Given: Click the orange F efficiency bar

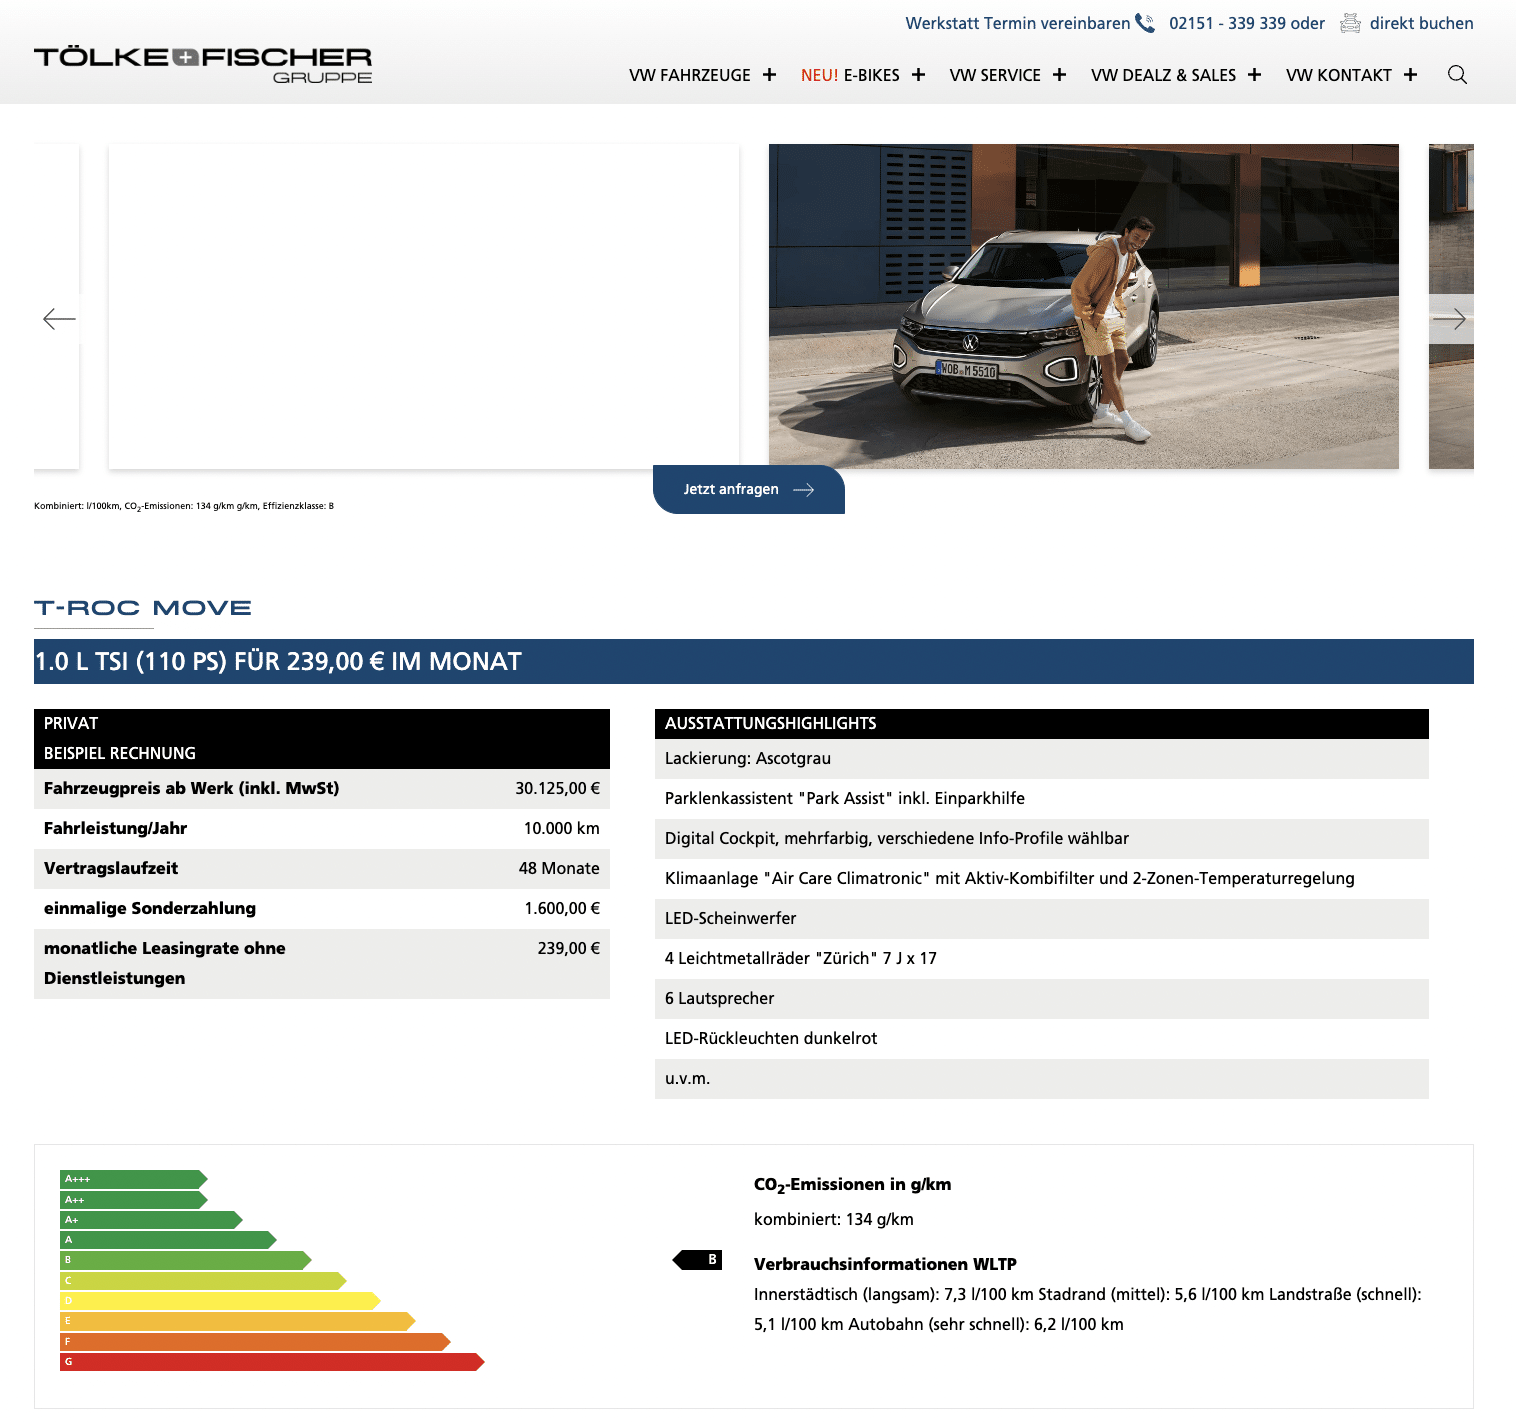Looking at the screenshot, I should tap(255, 1342).
